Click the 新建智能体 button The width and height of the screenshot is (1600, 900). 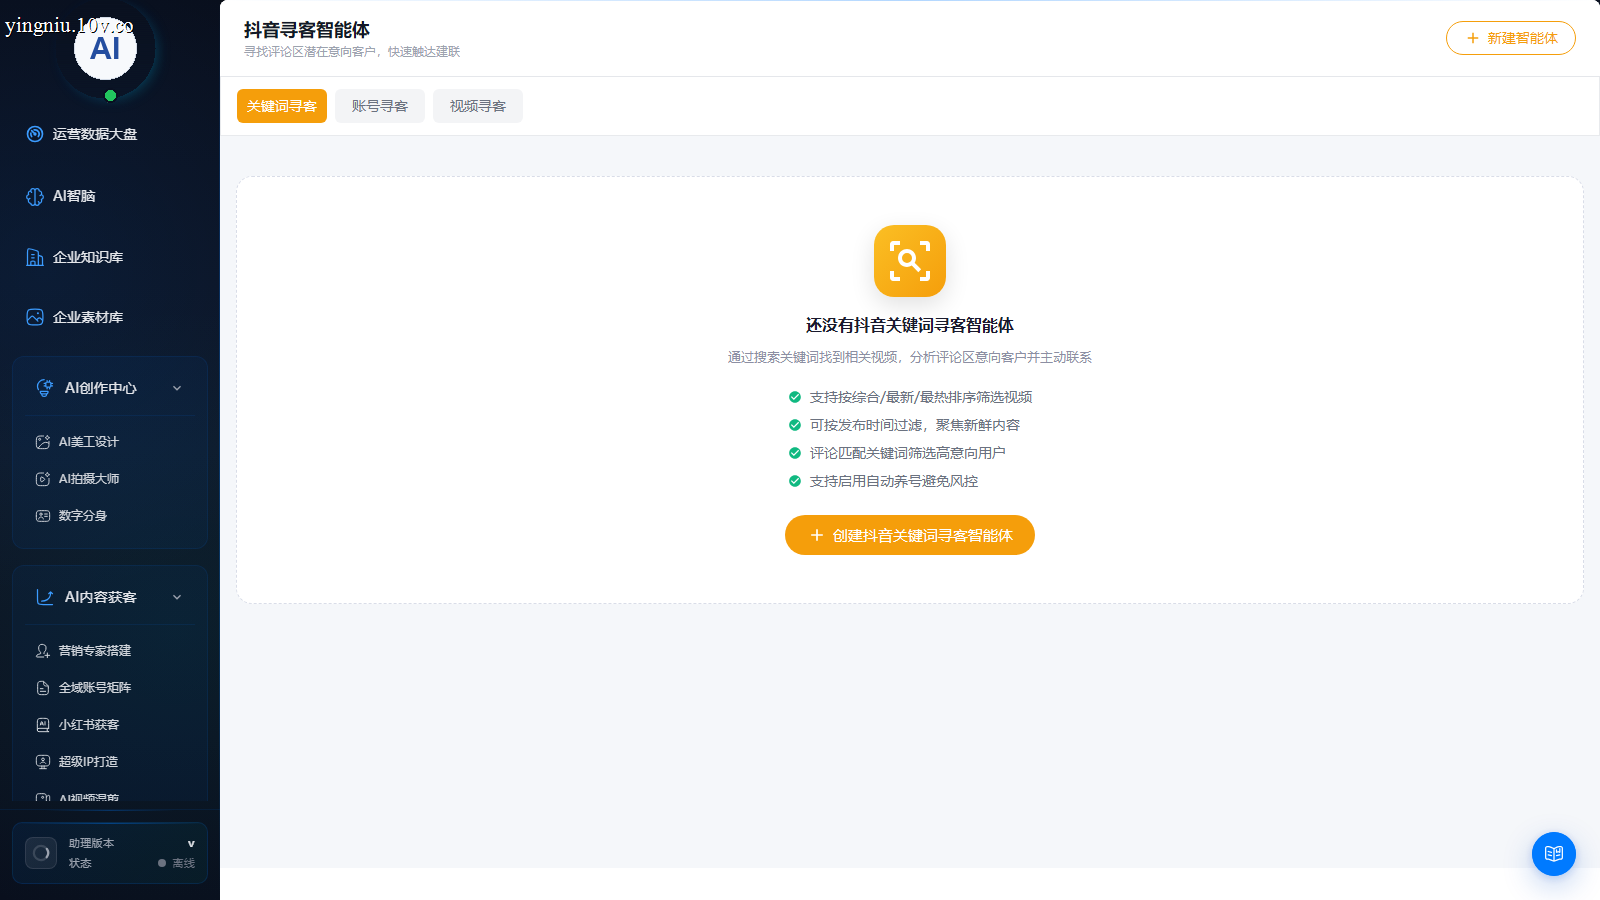click(x=1511, y=38)
